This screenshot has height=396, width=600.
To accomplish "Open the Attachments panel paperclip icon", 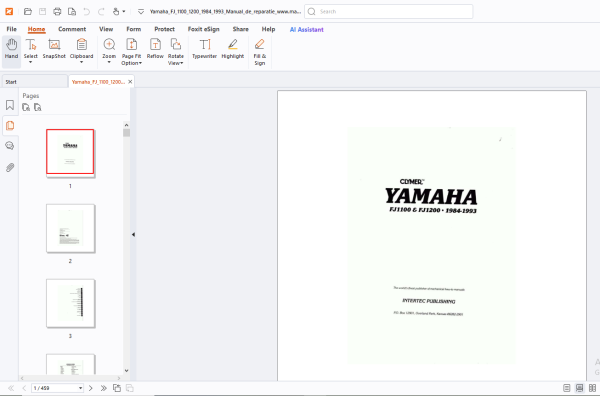I will [10, 167].
